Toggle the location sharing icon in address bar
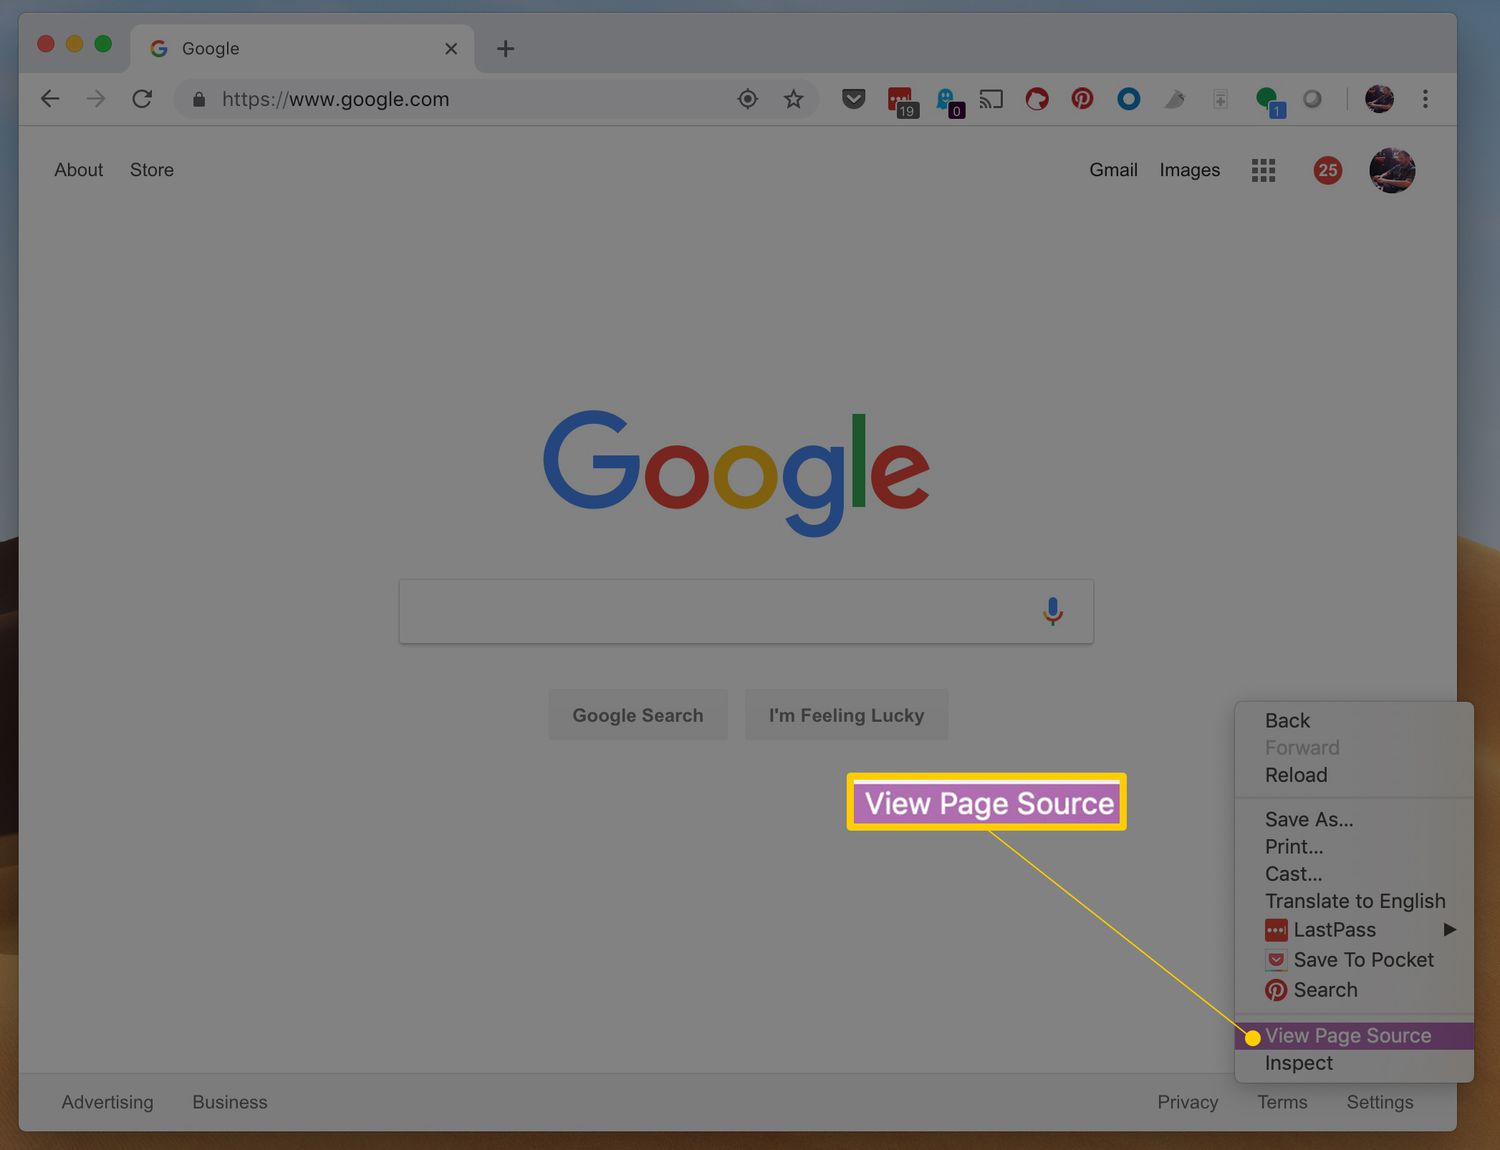1500x1150 pixels. pos(747,99)
